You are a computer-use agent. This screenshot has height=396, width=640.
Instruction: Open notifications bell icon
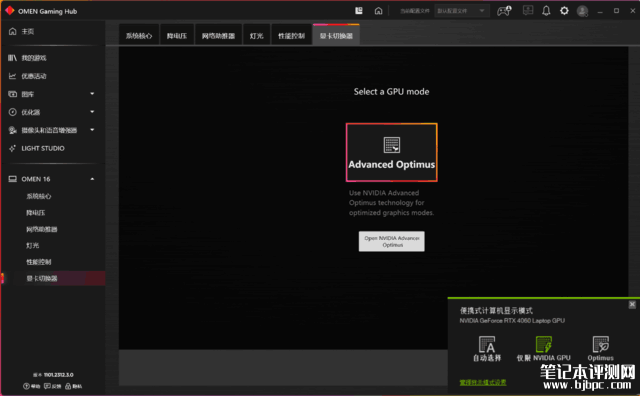coord(546,11)
